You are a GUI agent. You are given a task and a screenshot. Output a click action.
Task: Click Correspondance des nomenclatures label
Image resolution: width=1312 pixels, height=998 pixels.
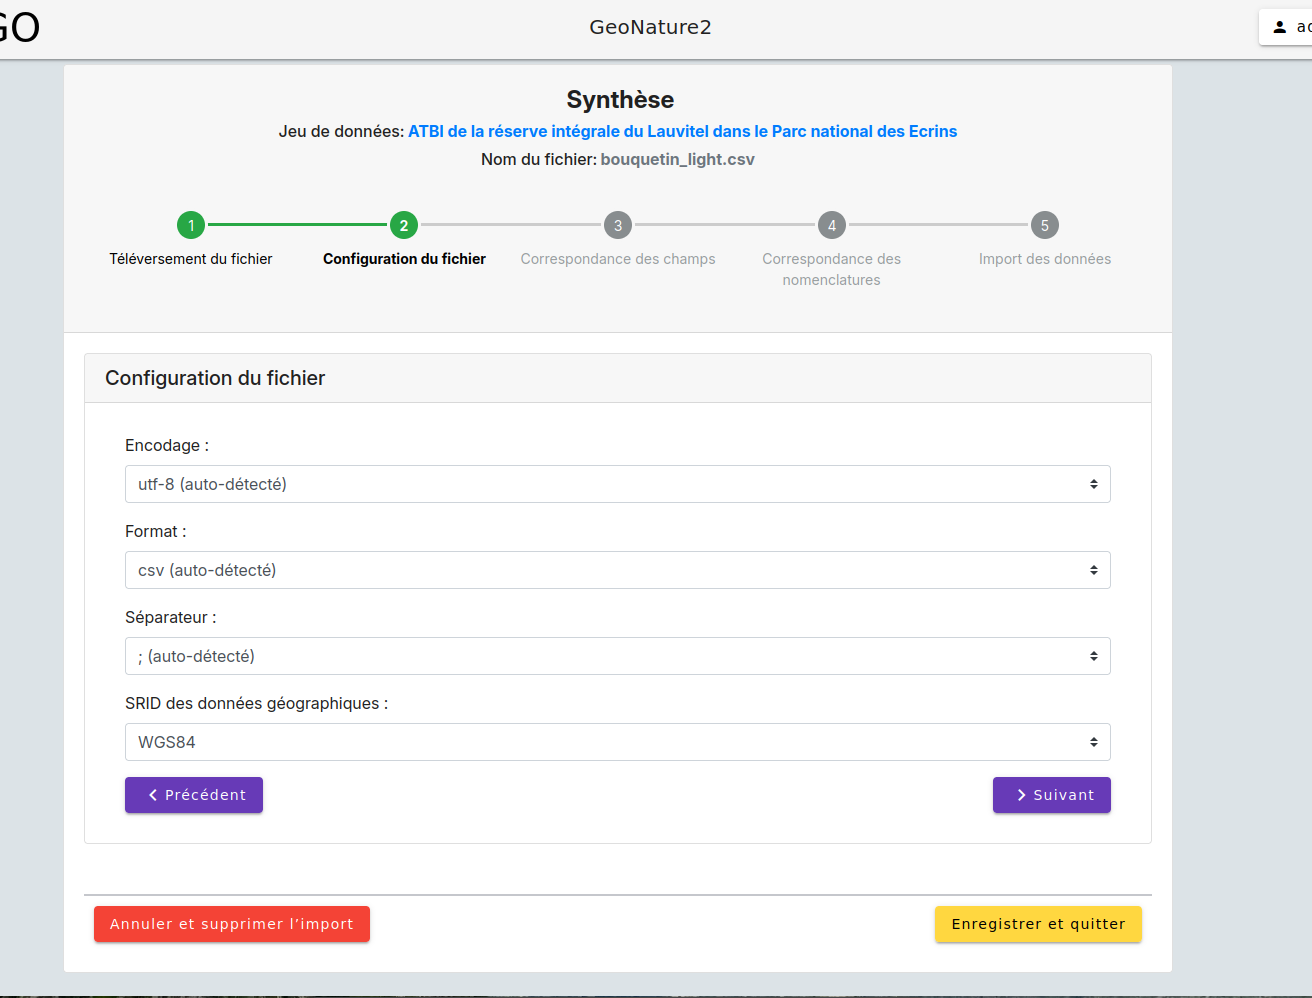pos(832,269)
